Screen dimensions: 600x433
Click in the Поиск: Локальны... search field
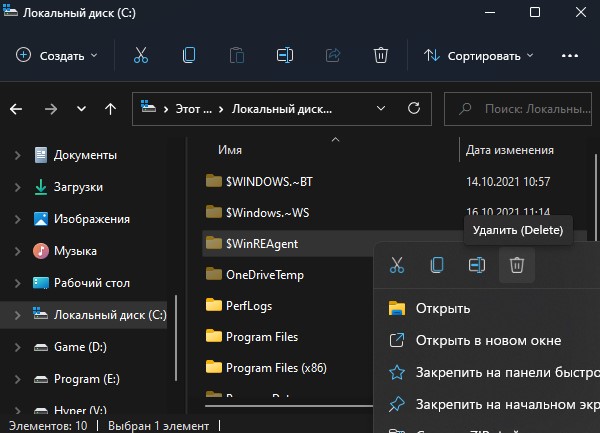coord(518,109)
